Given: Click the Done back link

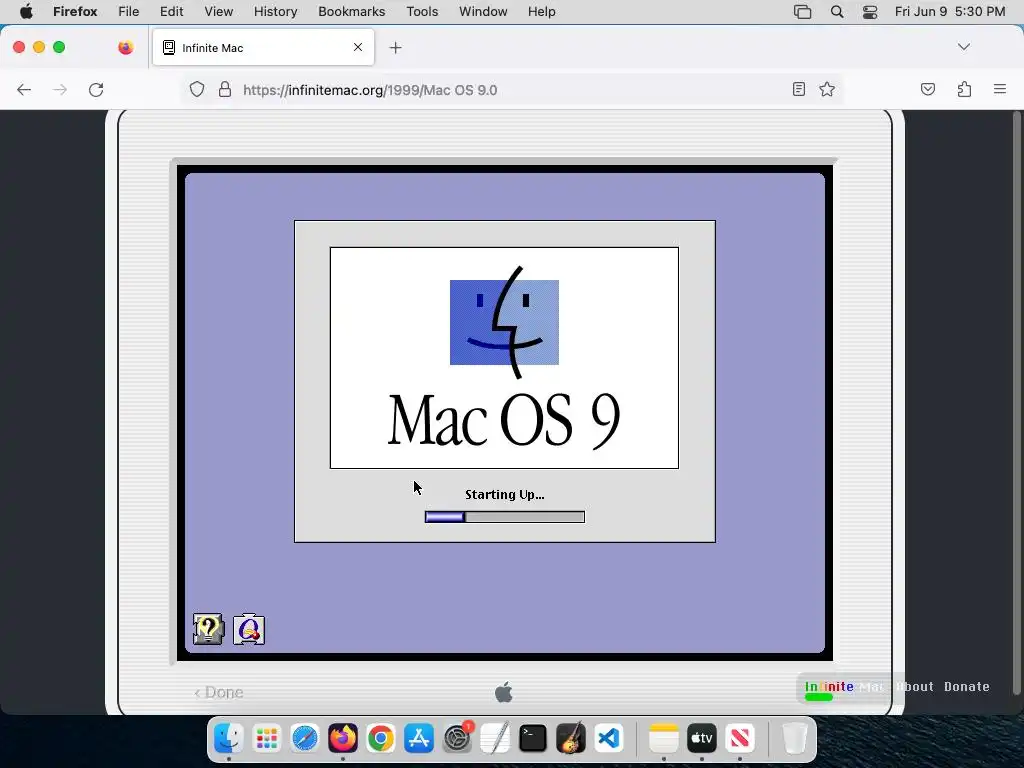Looking at the screenshot, I should point(219,692).
